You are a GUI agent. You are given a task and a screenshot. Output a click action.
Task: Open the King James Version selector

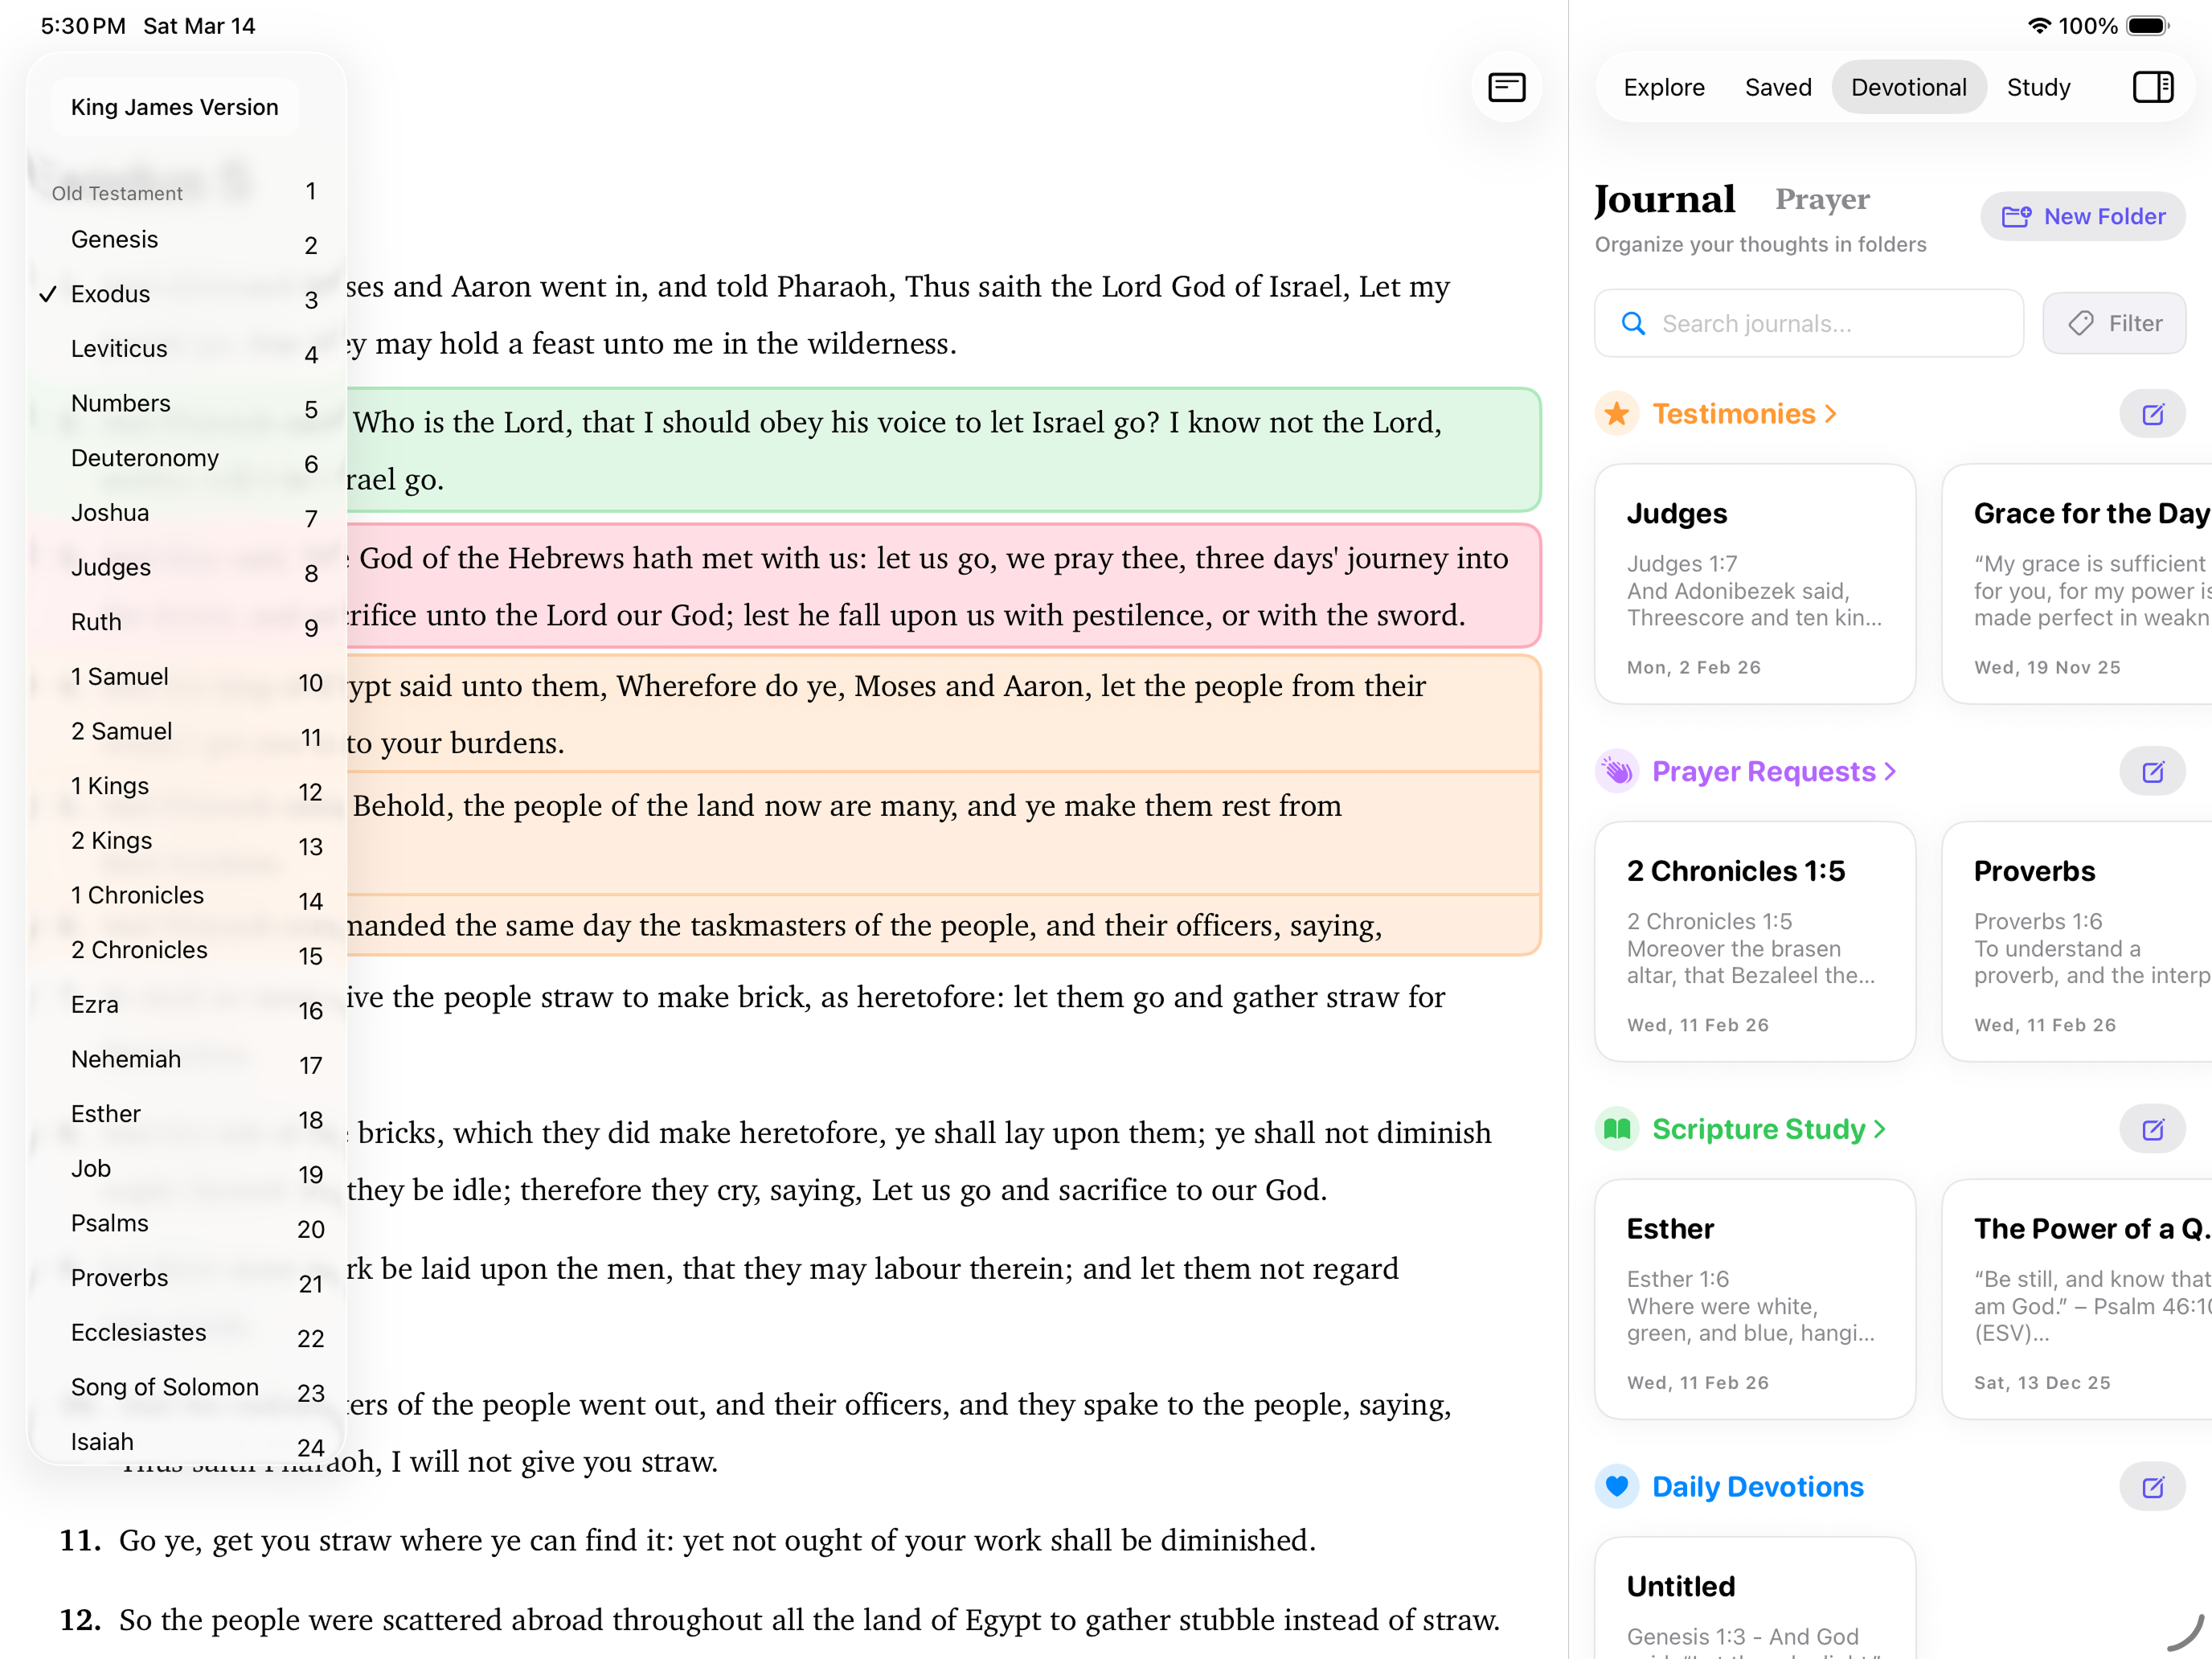click(174, 107)
